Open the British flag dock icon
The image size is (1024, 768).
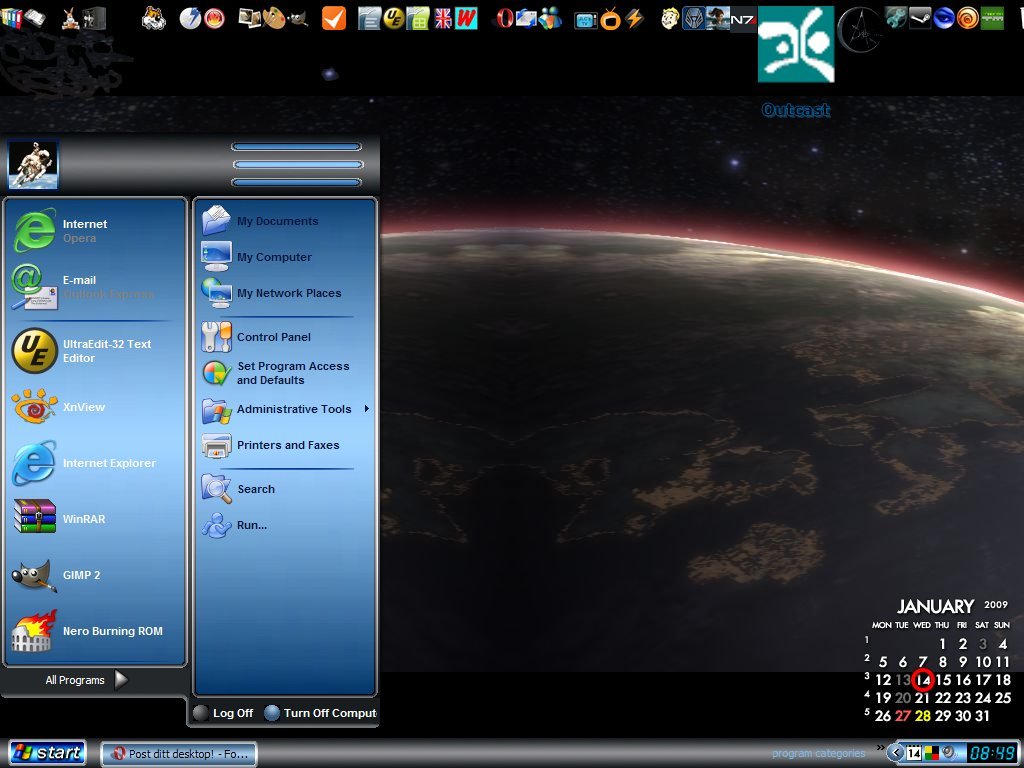coord(443,18)
